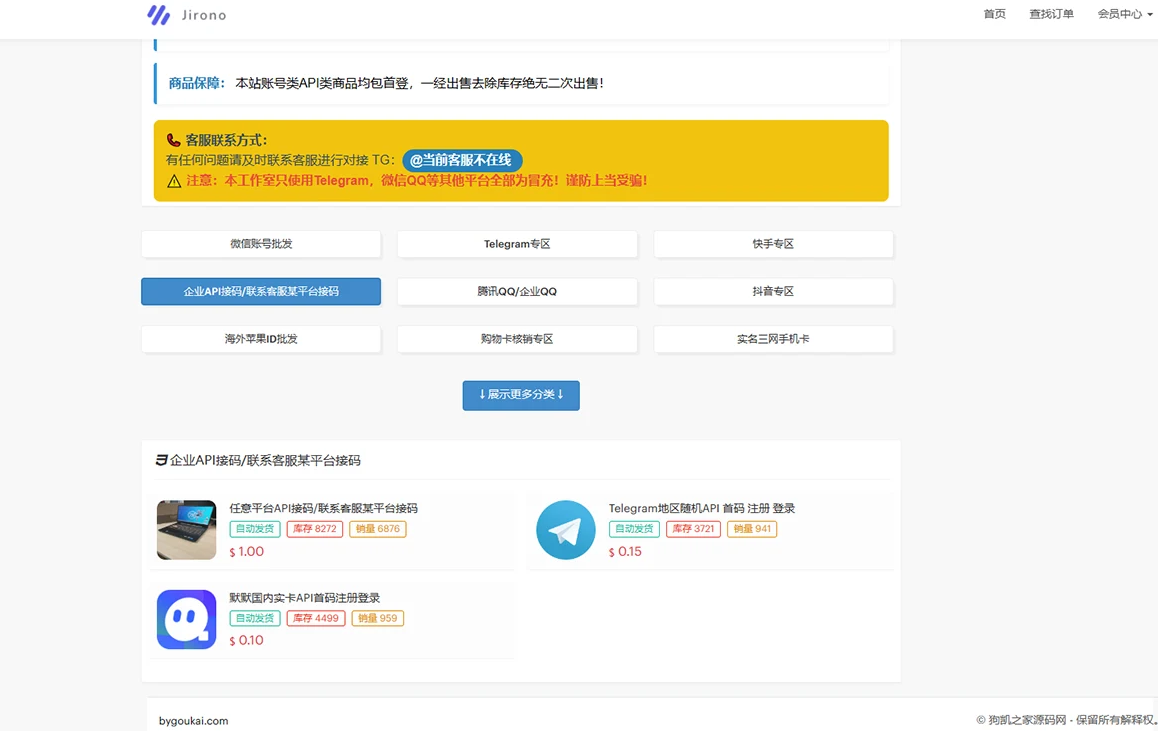Click the copyright symbol in the footer

(979, 719)
